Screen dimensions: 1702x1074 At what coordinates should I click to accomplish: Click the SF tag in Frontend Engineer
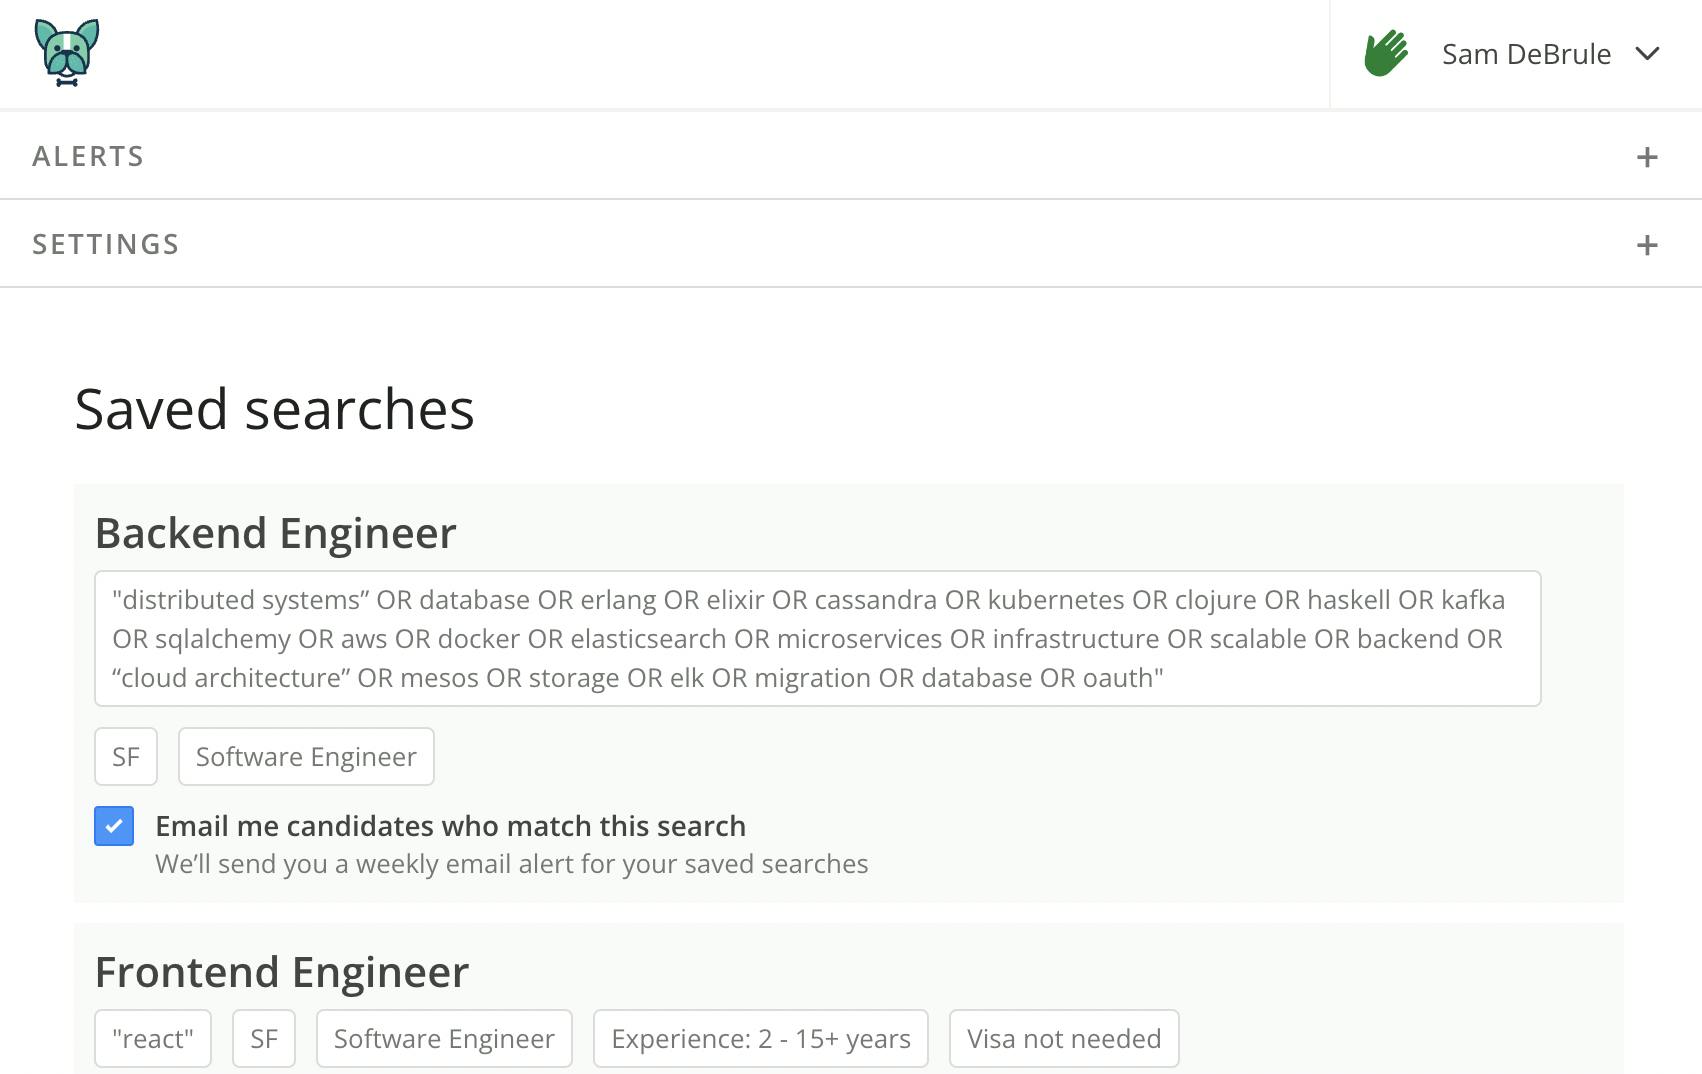[264, 1038]
